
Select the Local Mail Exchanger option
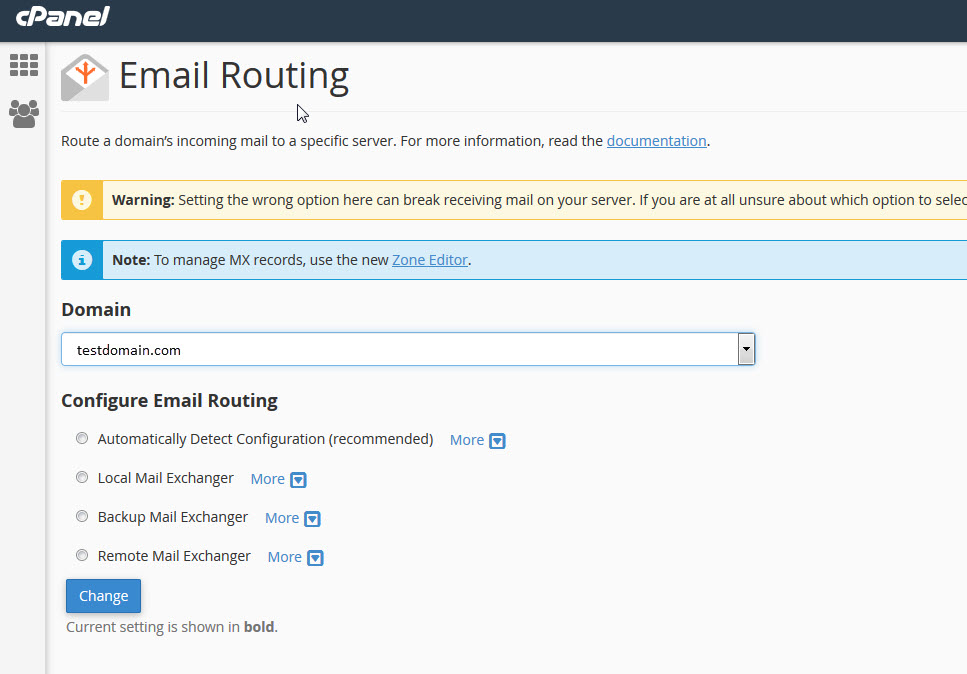pyautogui.click(x=82, y=478)
